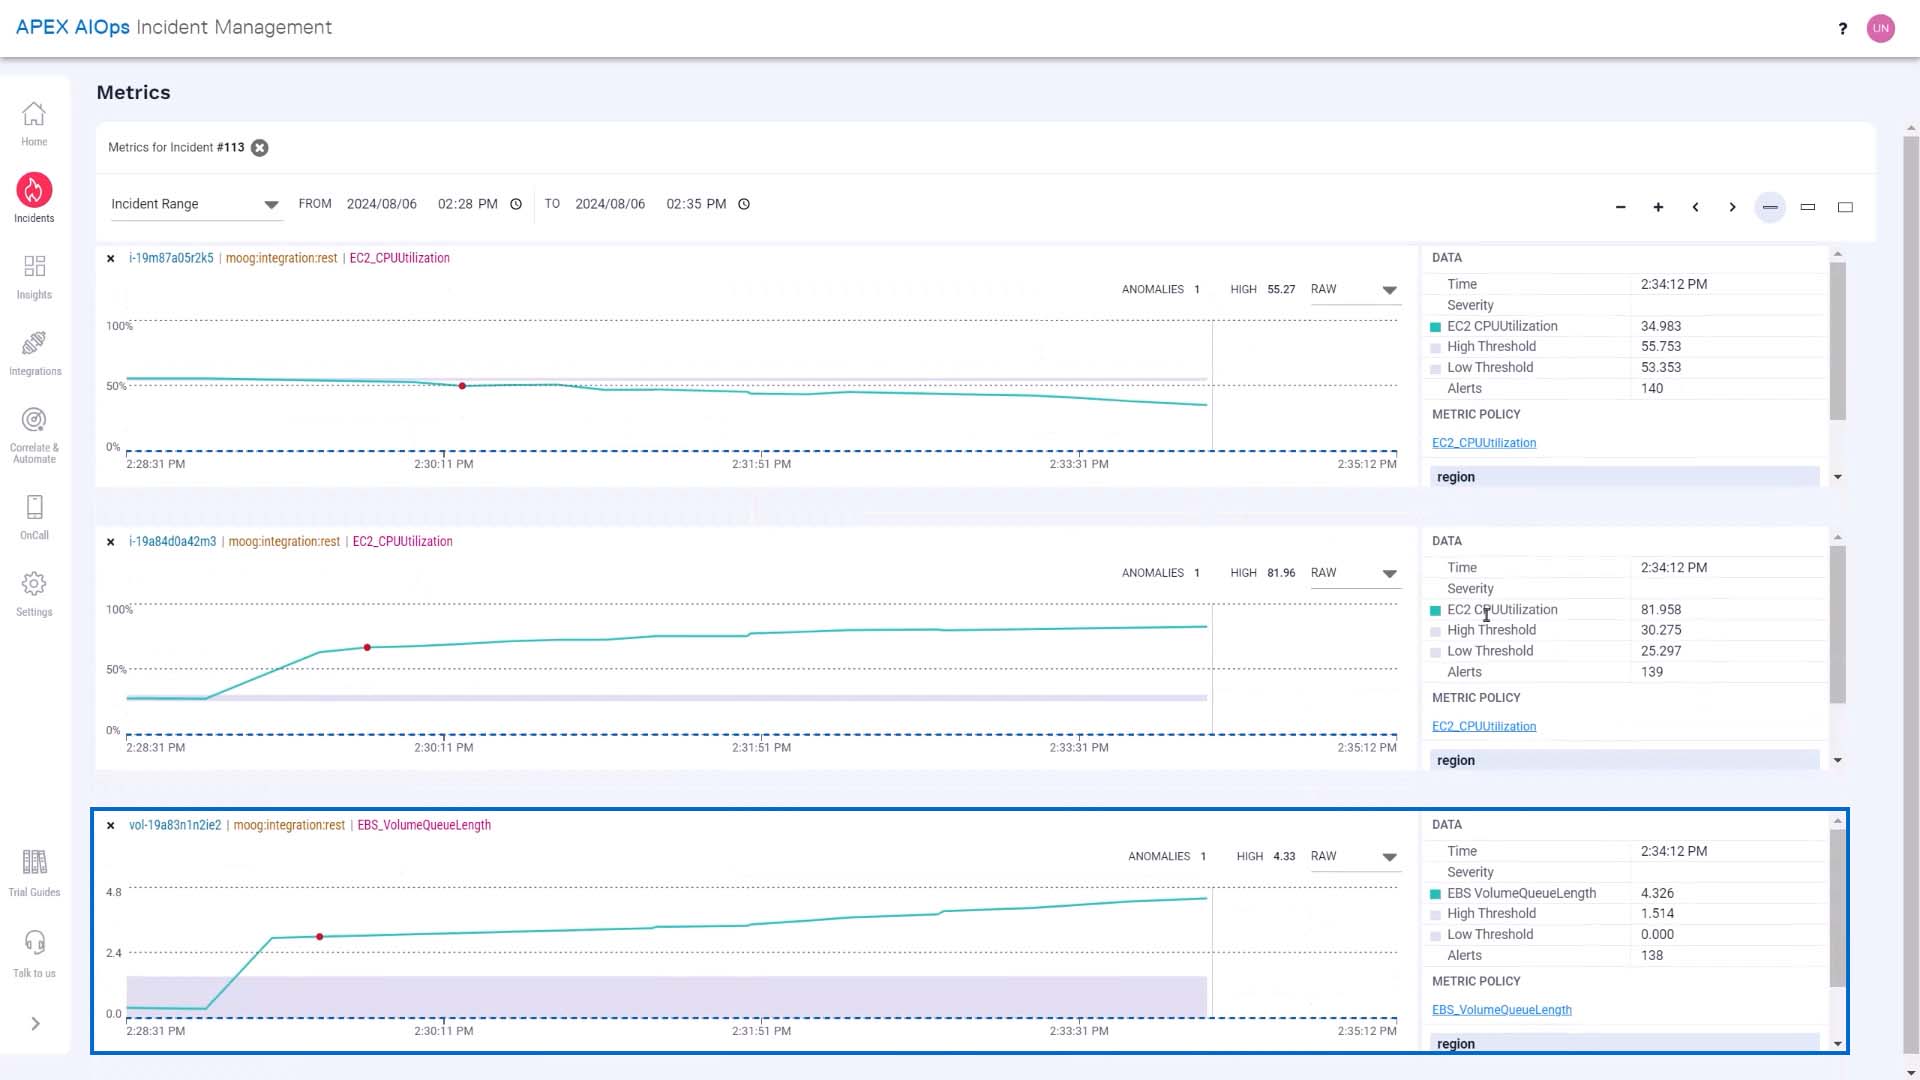Screen dimensions: 1920x1080
Task: Open Insights in the sidebar
Action: click(34, 277)
